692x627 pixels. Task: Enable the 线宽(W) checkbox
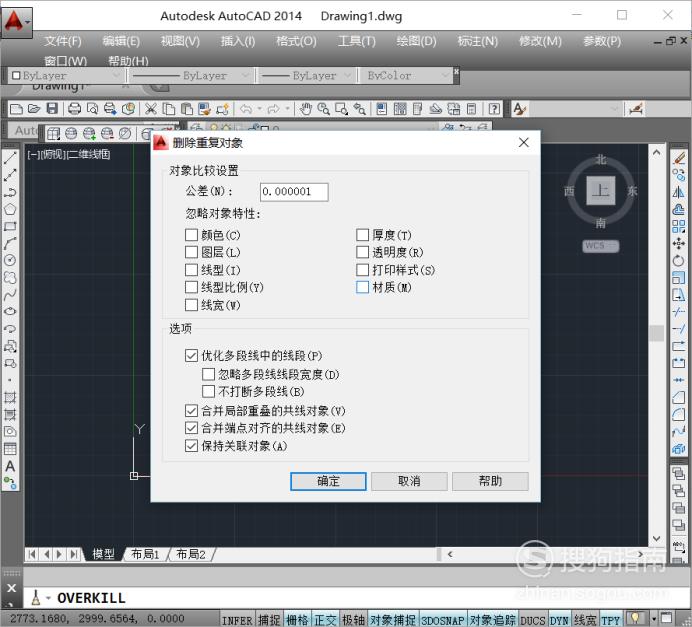[191, 305]
